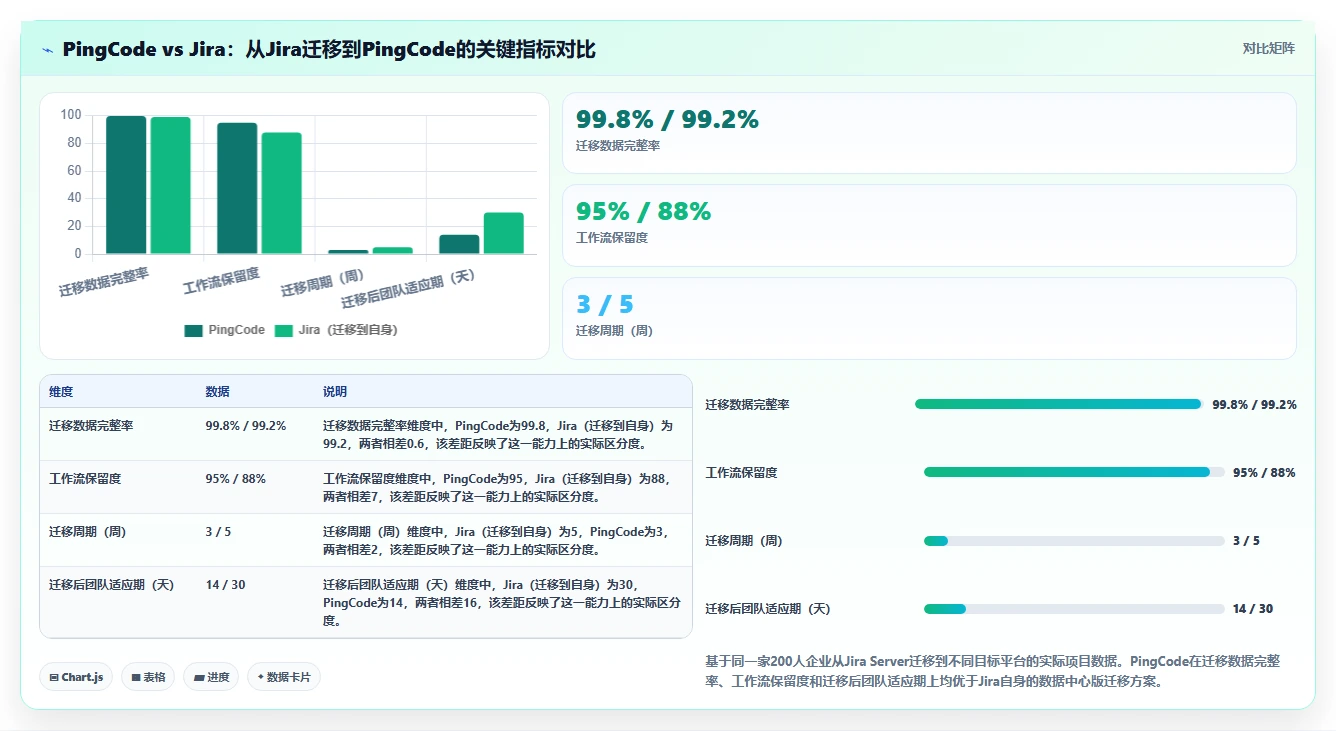Screen dimensions: 1336x731
Task: Click the 99.8% / 99.2% data card value
Action: 667,120
